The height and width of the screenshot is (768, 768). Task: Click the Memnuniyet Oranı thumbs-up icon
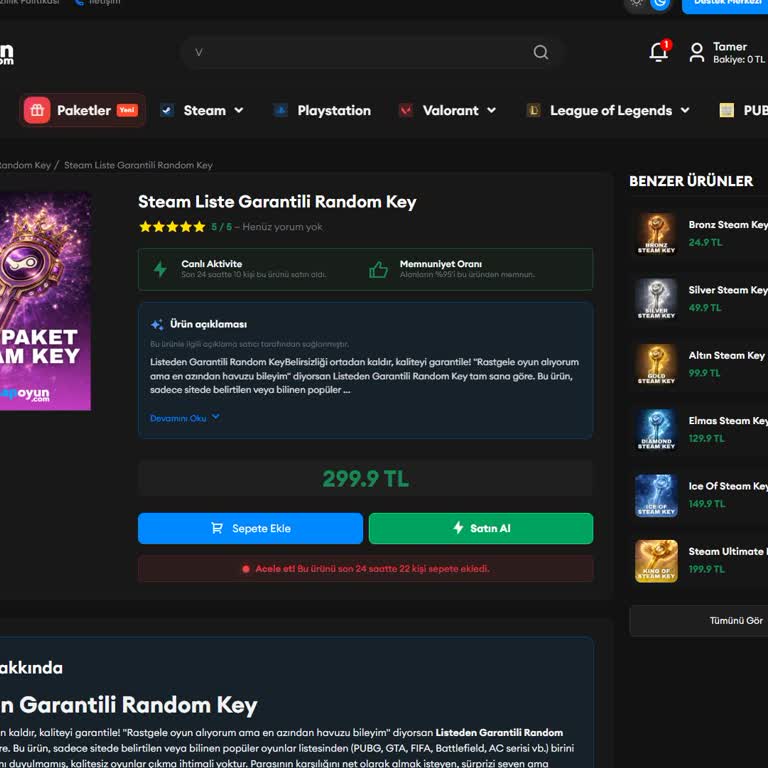point(378,269)
